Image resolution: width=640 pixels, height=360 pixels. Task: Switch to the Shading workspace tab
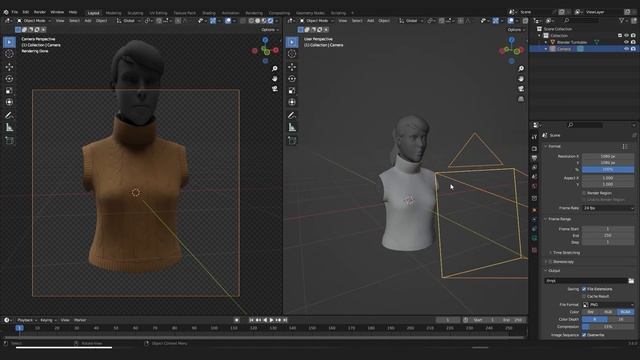click(209, 13)
